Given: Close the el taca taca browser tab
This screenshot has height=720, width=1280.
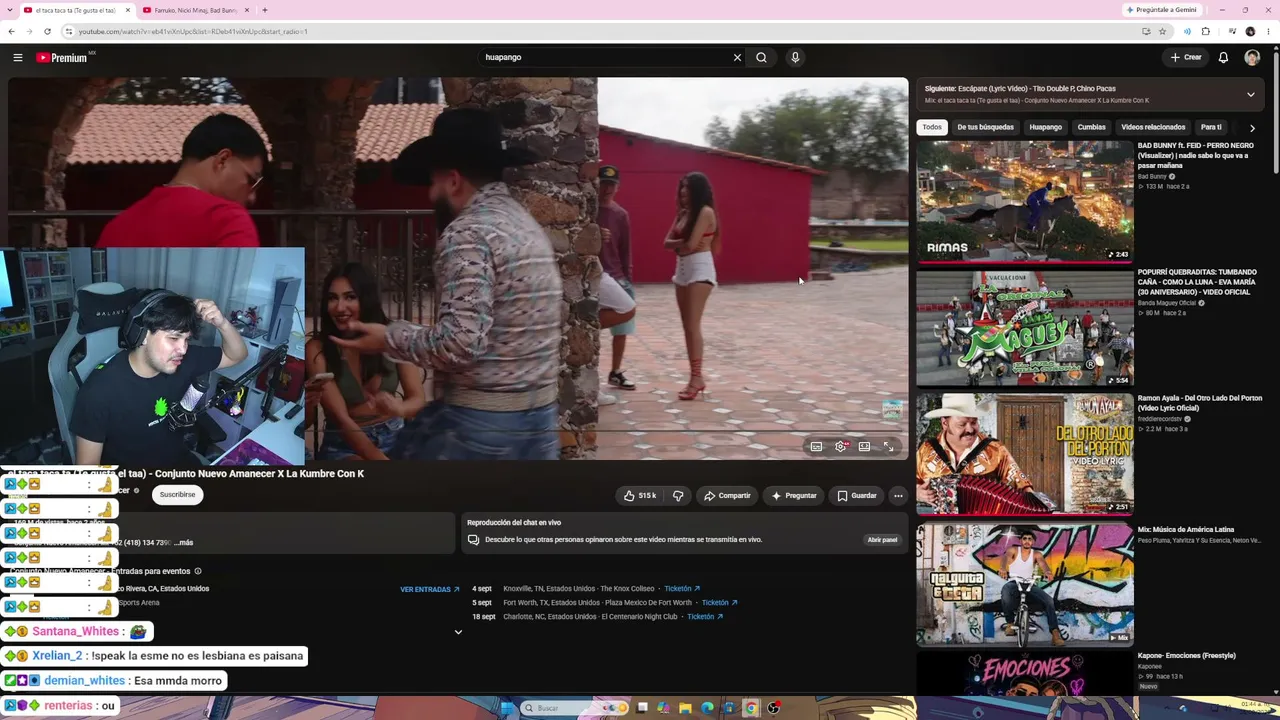Looking at the screenshot, I should click(x=127, y=10).
